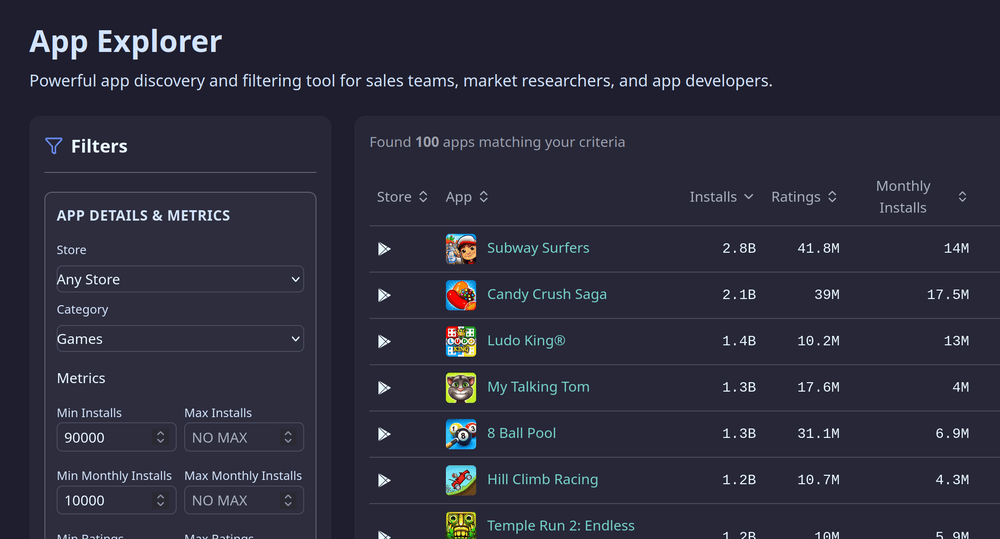
Task: Sort table by Store column
Action: click(402, 197)
